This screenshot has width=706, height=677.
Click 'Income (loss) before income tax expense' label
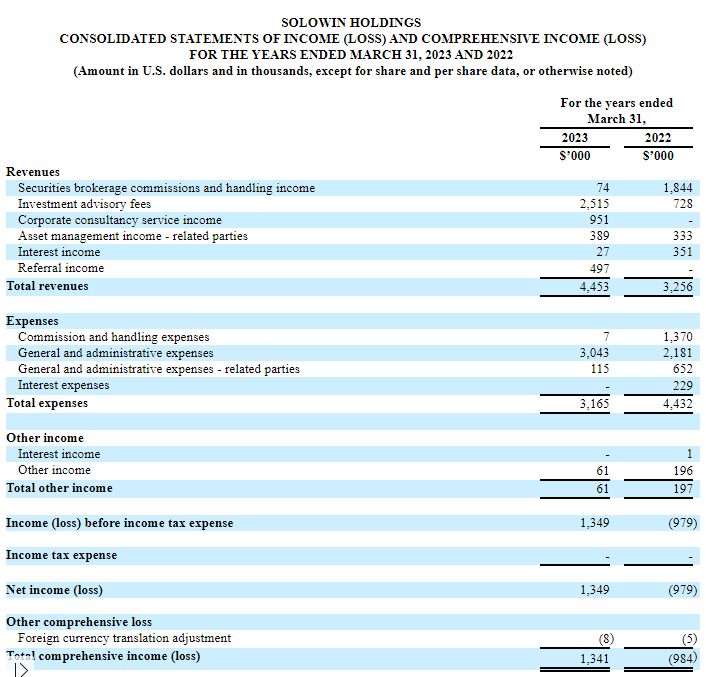(x=120, y=524)
